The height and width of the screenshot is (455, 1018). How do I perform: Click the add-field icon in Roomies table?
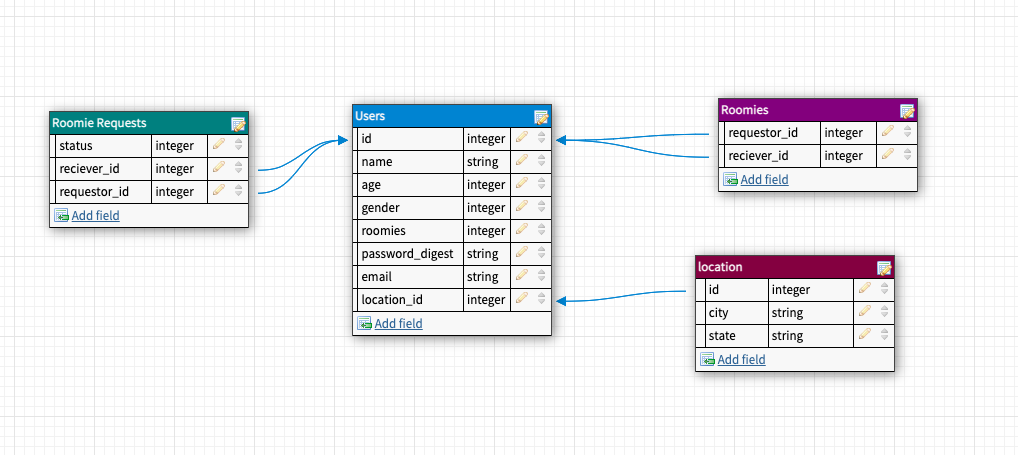(x=730, y=179)
